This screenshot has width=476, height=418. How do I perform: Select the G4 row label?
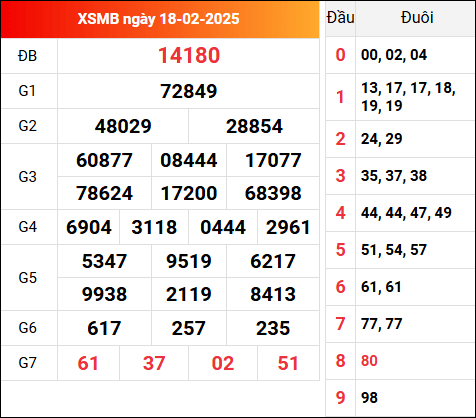point(27,227)
